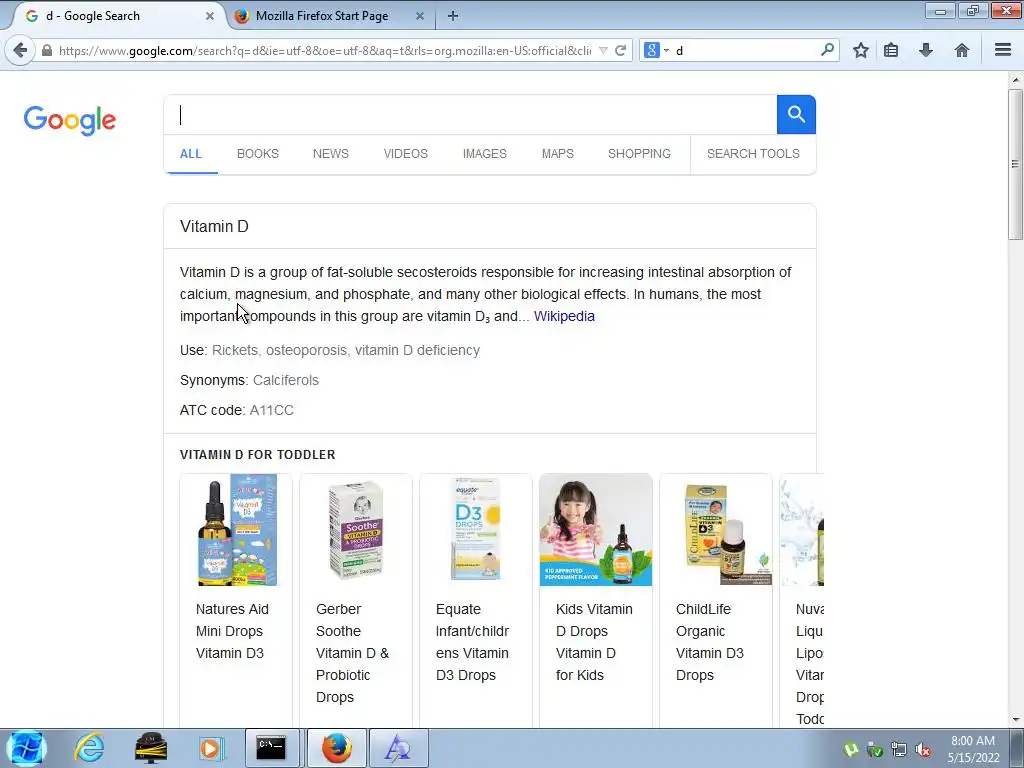The image size is (1024, 768).
Task: Open Gerber Soothe product image
Action: [356, 530]
